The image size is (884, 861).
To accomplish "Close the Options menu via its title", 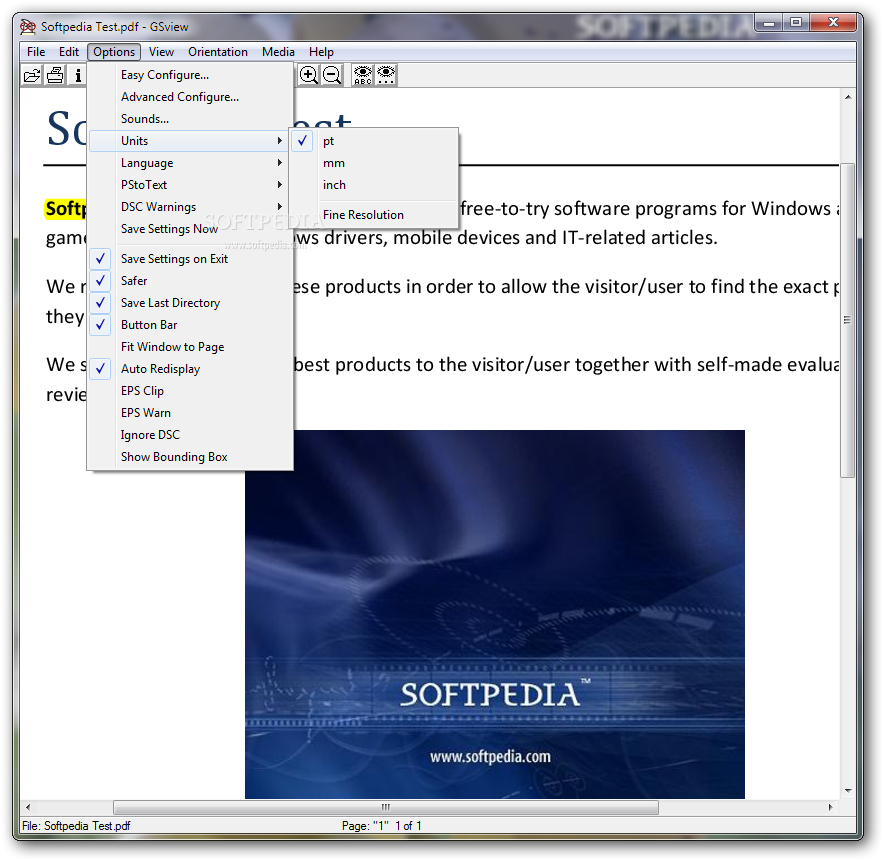I will coord(114,52).
